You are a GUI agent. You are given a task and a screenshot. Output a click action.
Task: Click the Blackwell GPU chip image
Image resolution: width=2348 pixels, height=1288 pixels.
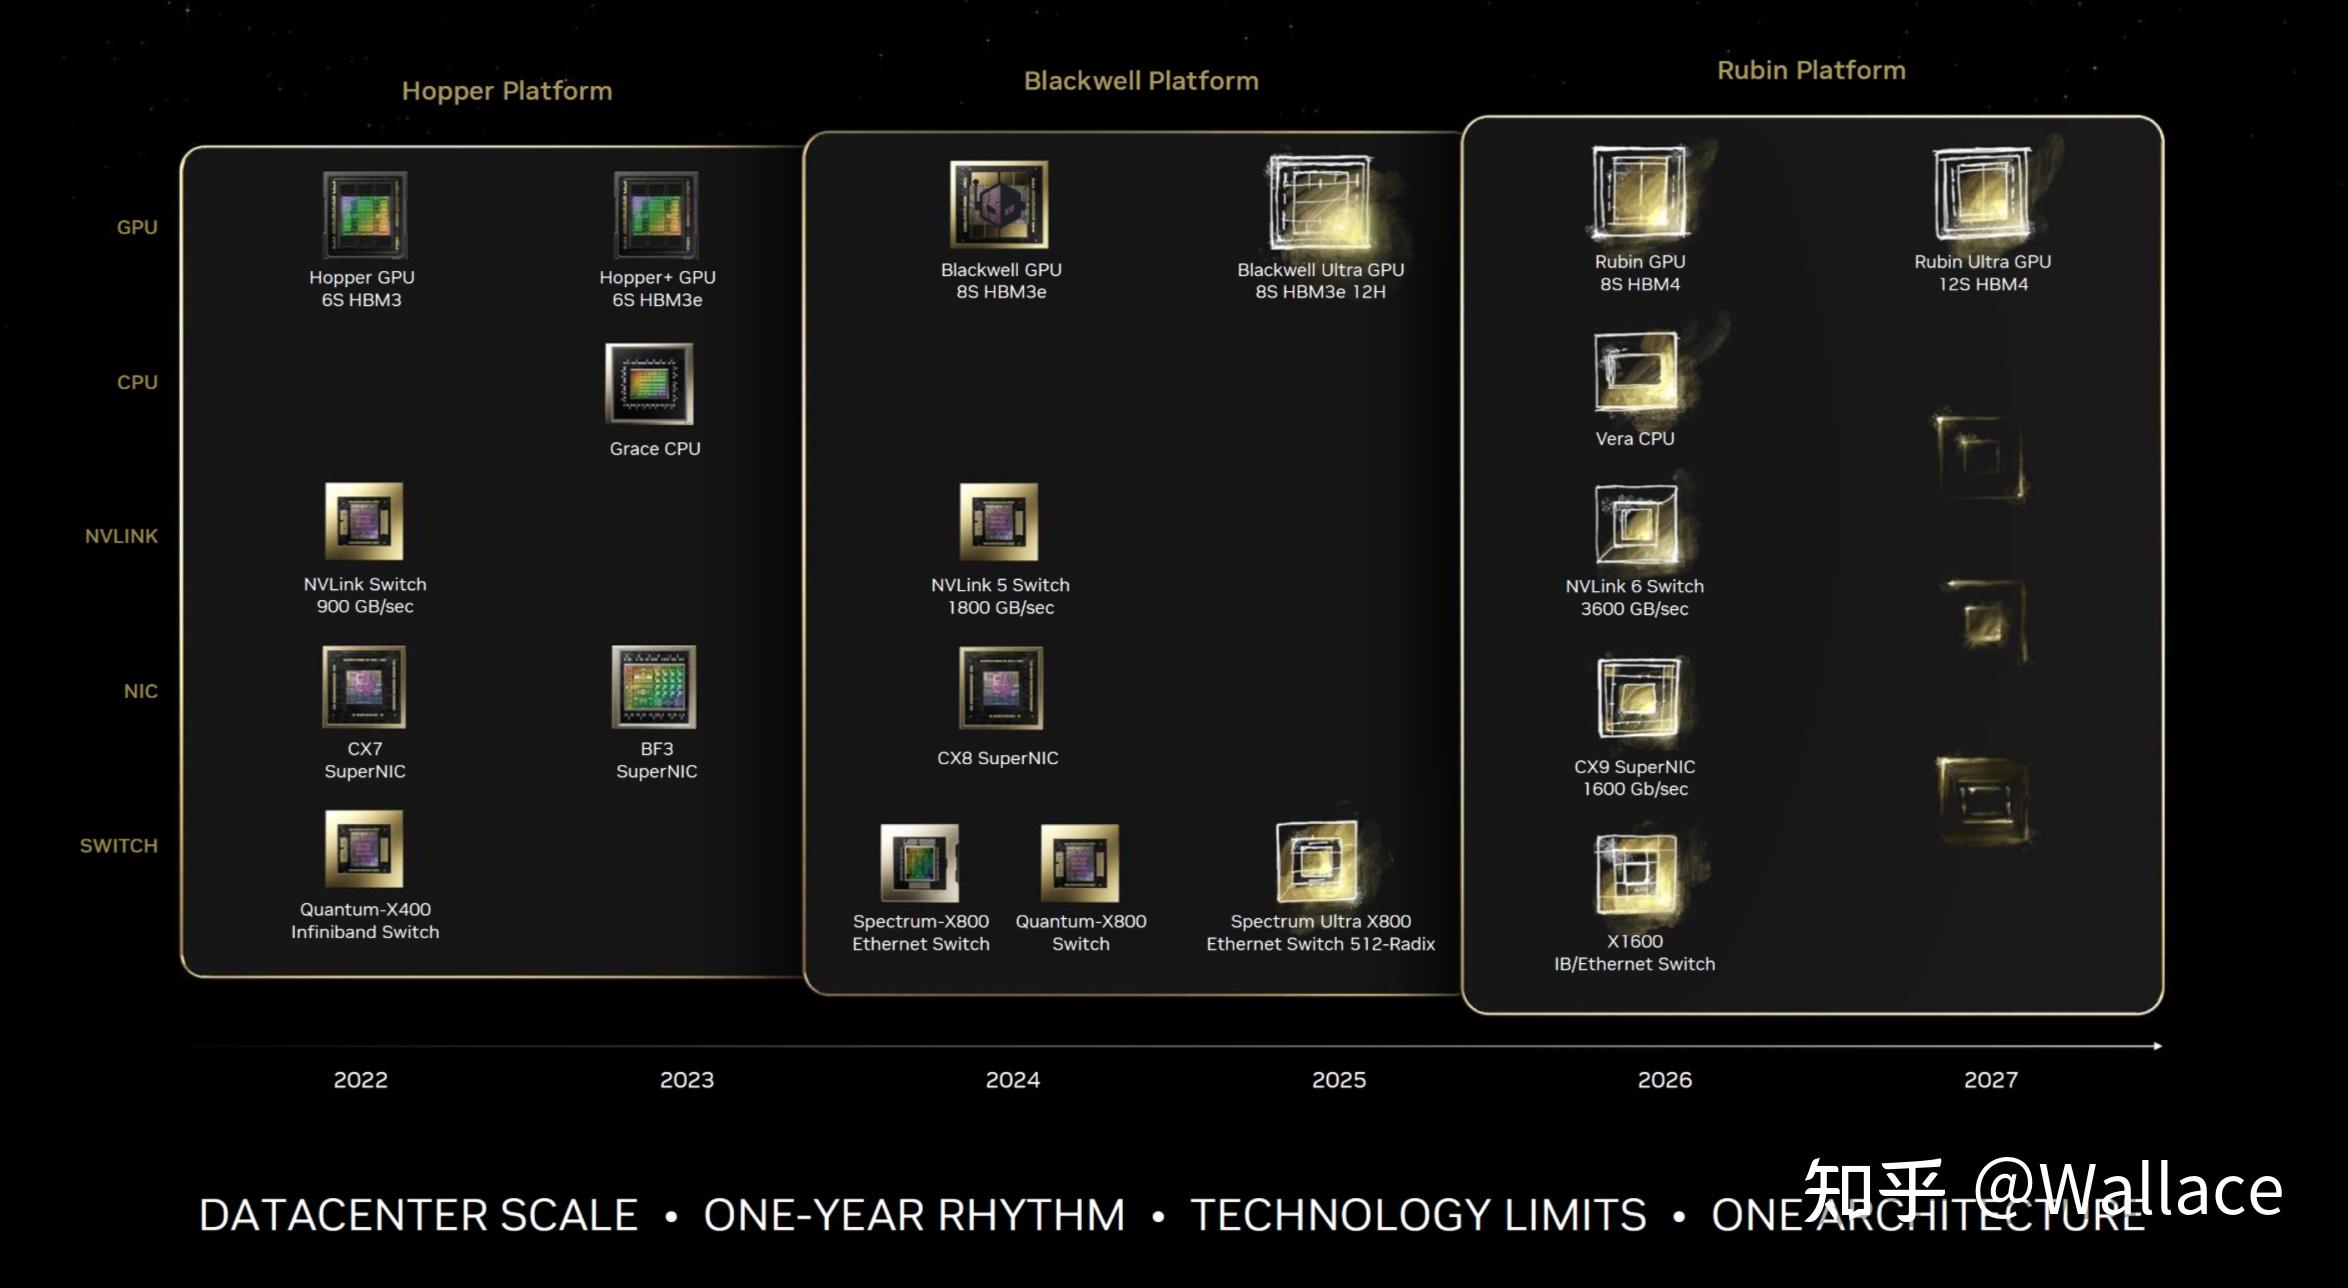click(999, 204)
